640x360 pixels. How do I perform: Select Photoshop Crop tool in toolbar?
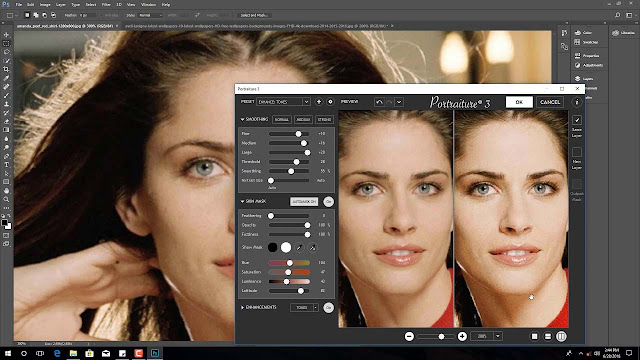pyautogui.click(x=6, y=69)
